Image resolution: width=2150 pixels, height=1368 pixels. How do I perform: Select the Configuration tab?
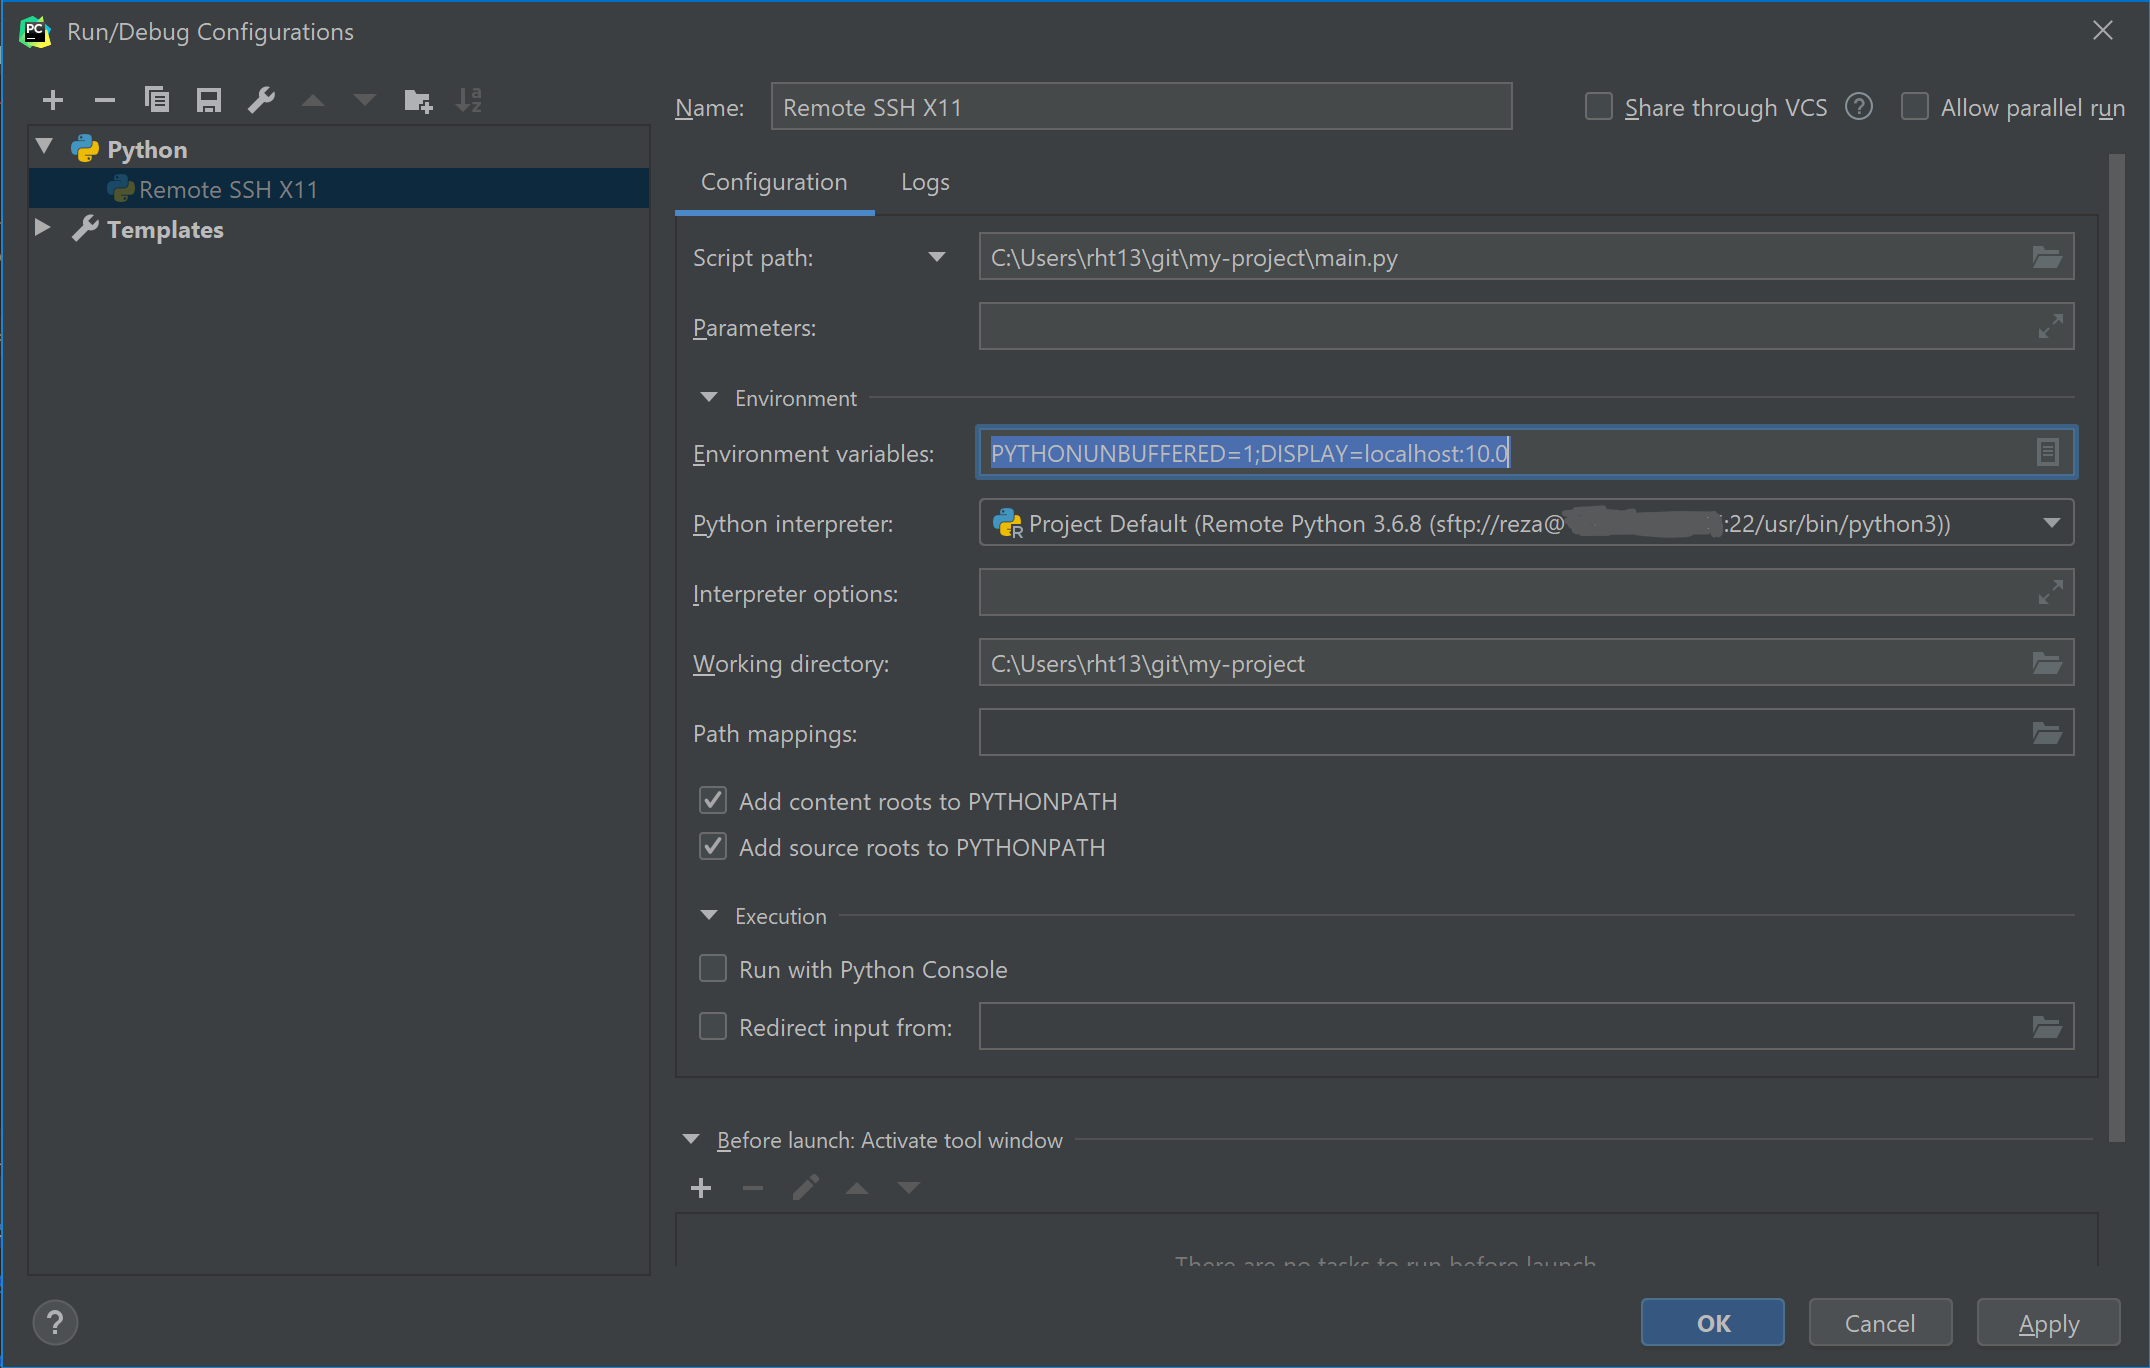click(x=774, y=182)
